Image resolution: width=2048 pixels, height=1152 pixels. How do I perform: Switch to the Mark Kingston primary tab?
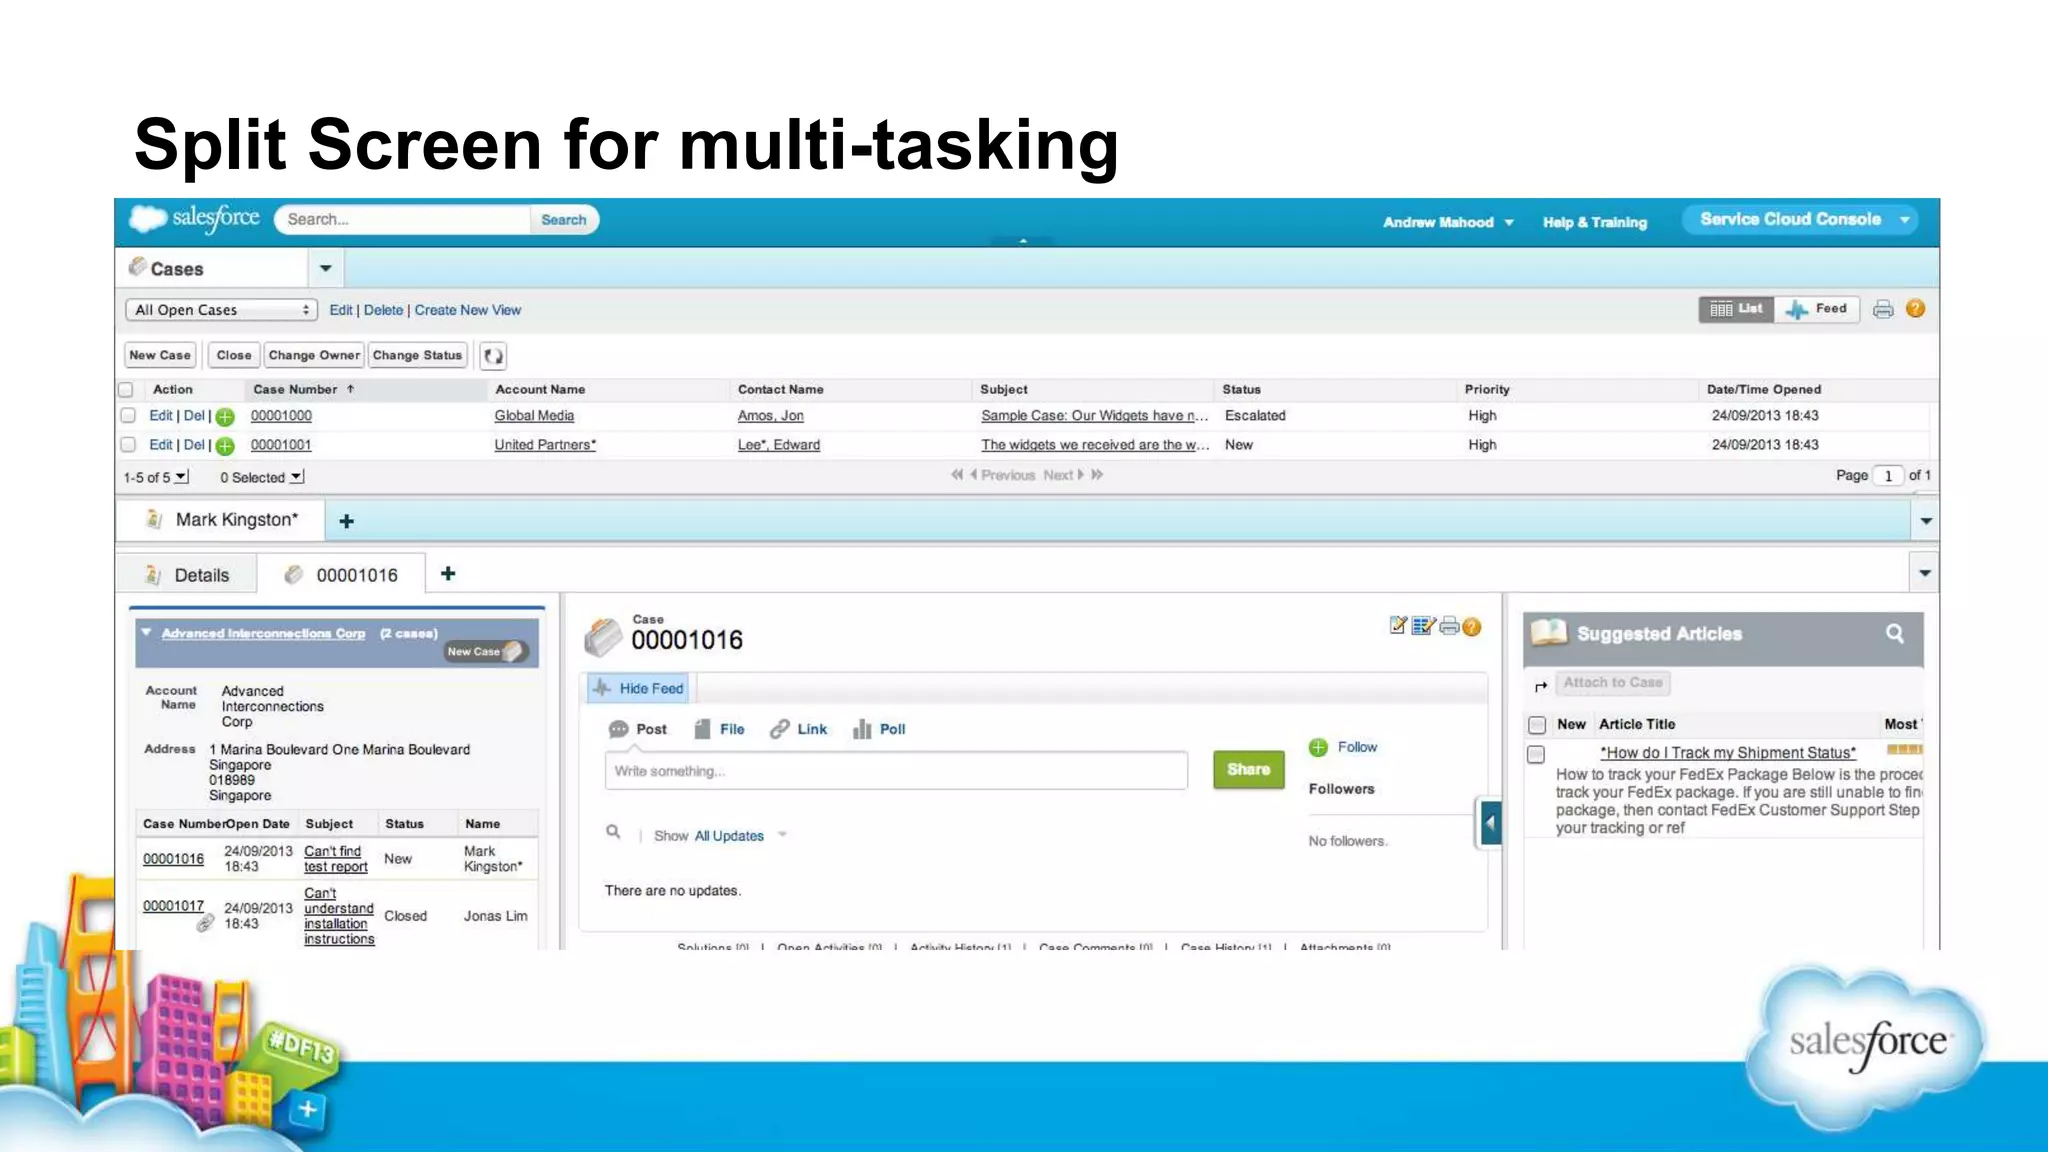[x=222, y=520]
